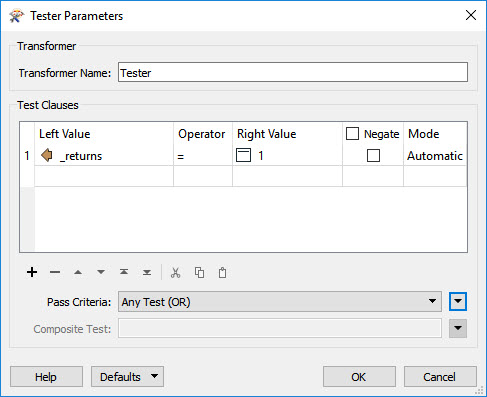Confirm with the OK button
The width and height of the screenshot is (487, 397).
click(359, 377)
